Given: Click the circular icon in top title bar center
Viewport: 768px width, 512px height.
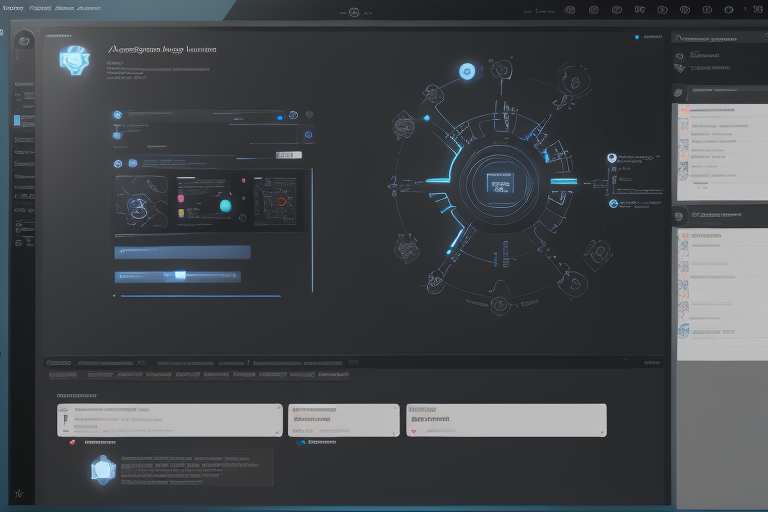Looking at the screenshot, I should point(353,12).
